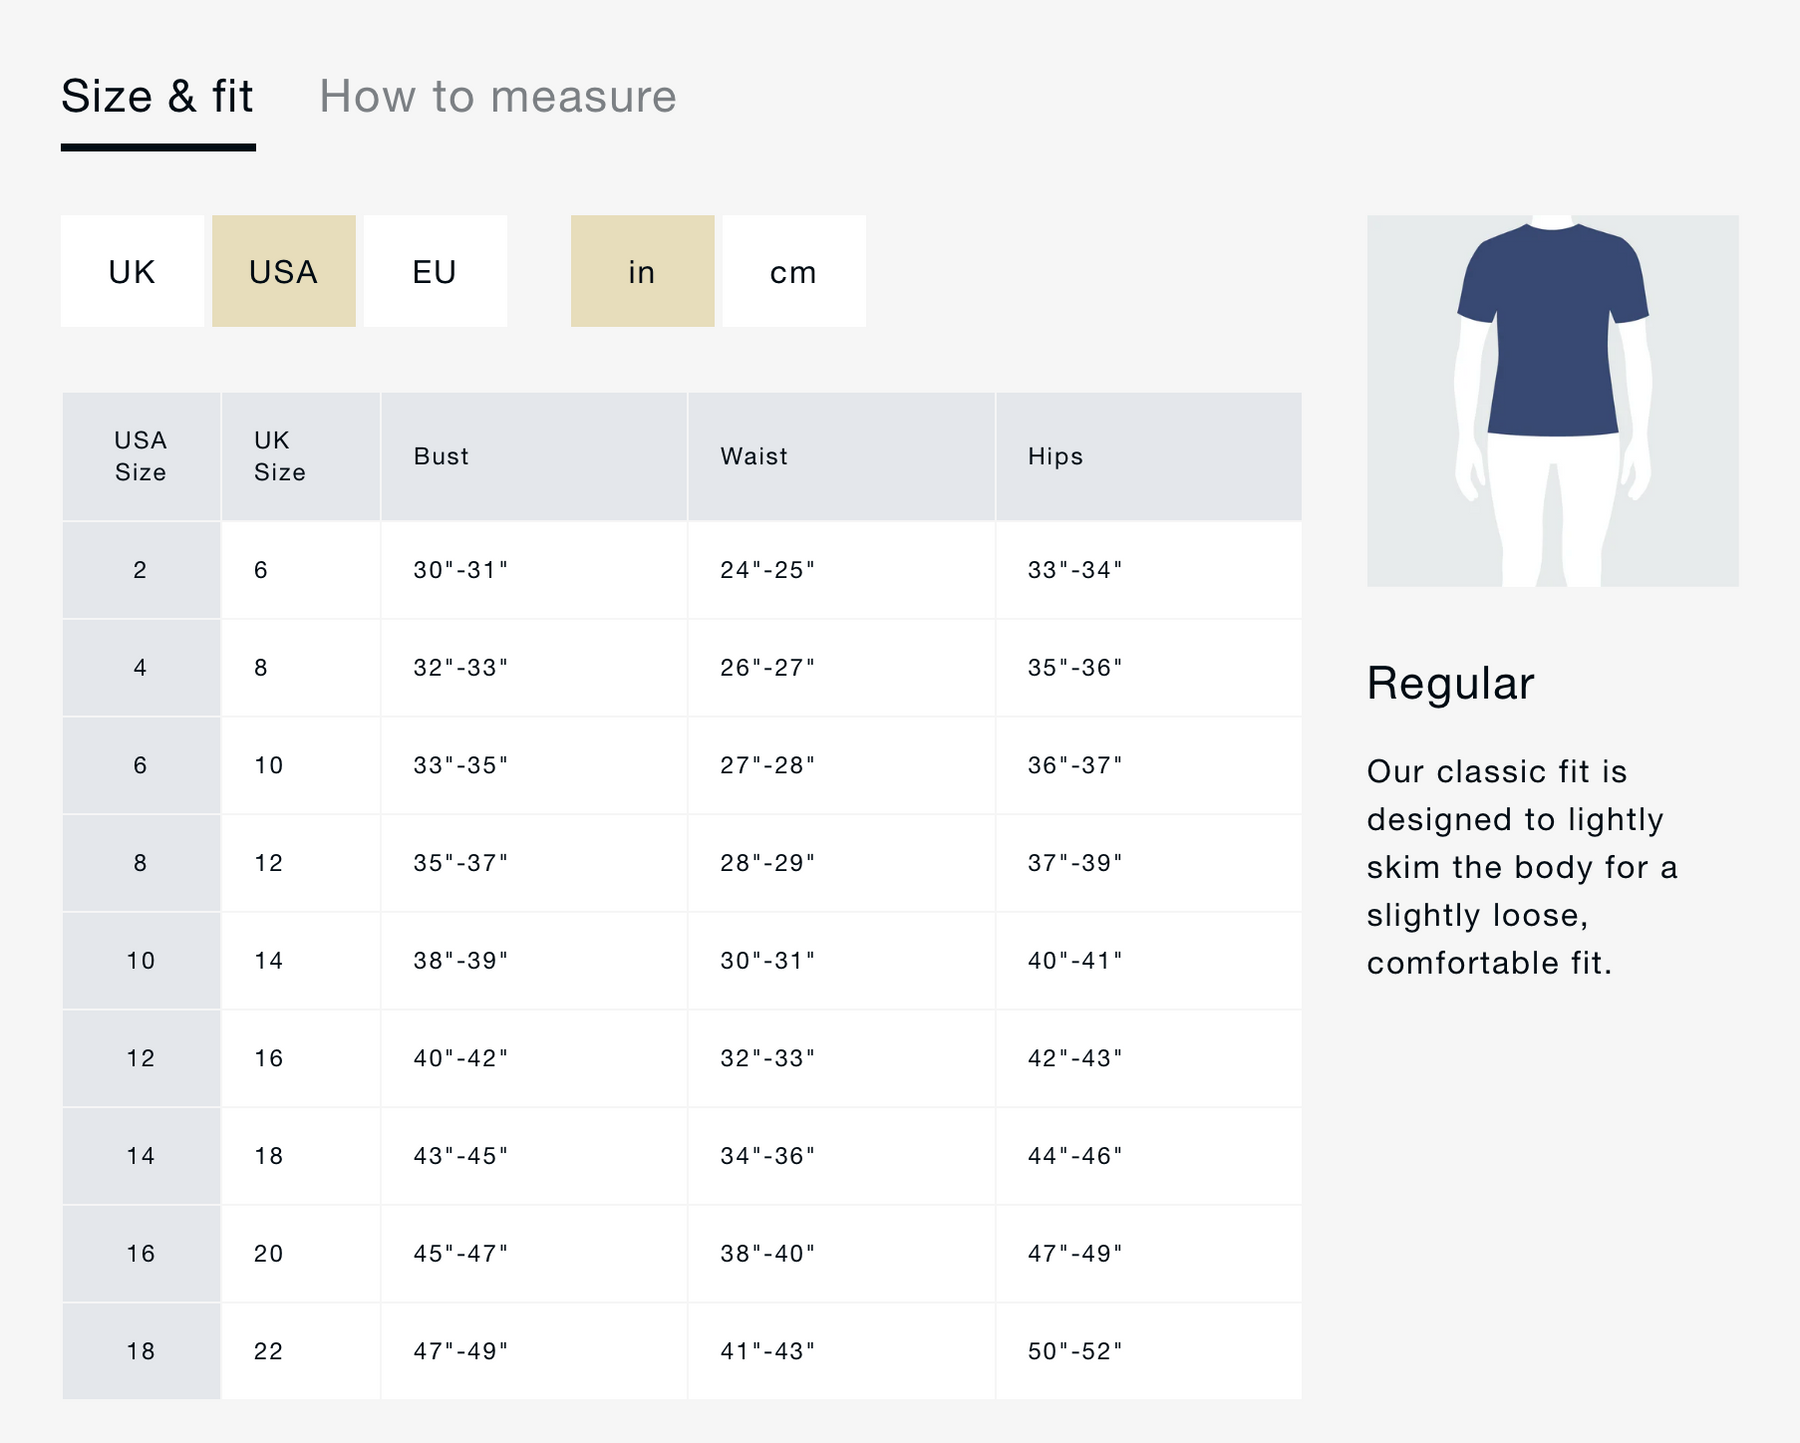Select the USA size region
Image resolution: width=1800 pixels, height=1443 pixels.
click(283, 271)
